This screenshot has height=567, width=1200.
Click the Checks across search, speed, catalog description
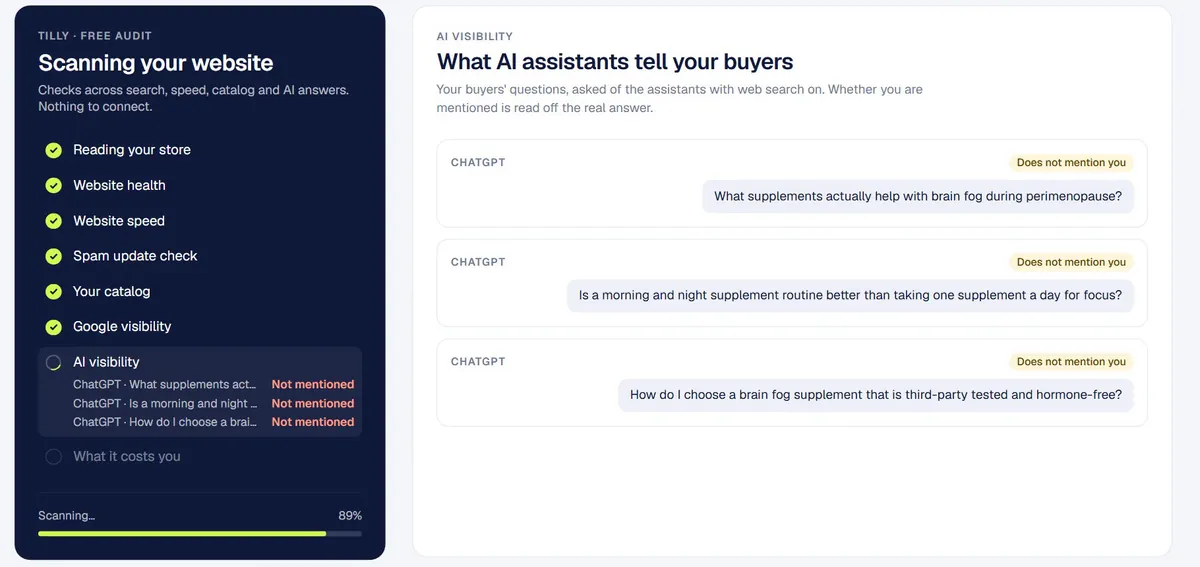click(193, 98)
